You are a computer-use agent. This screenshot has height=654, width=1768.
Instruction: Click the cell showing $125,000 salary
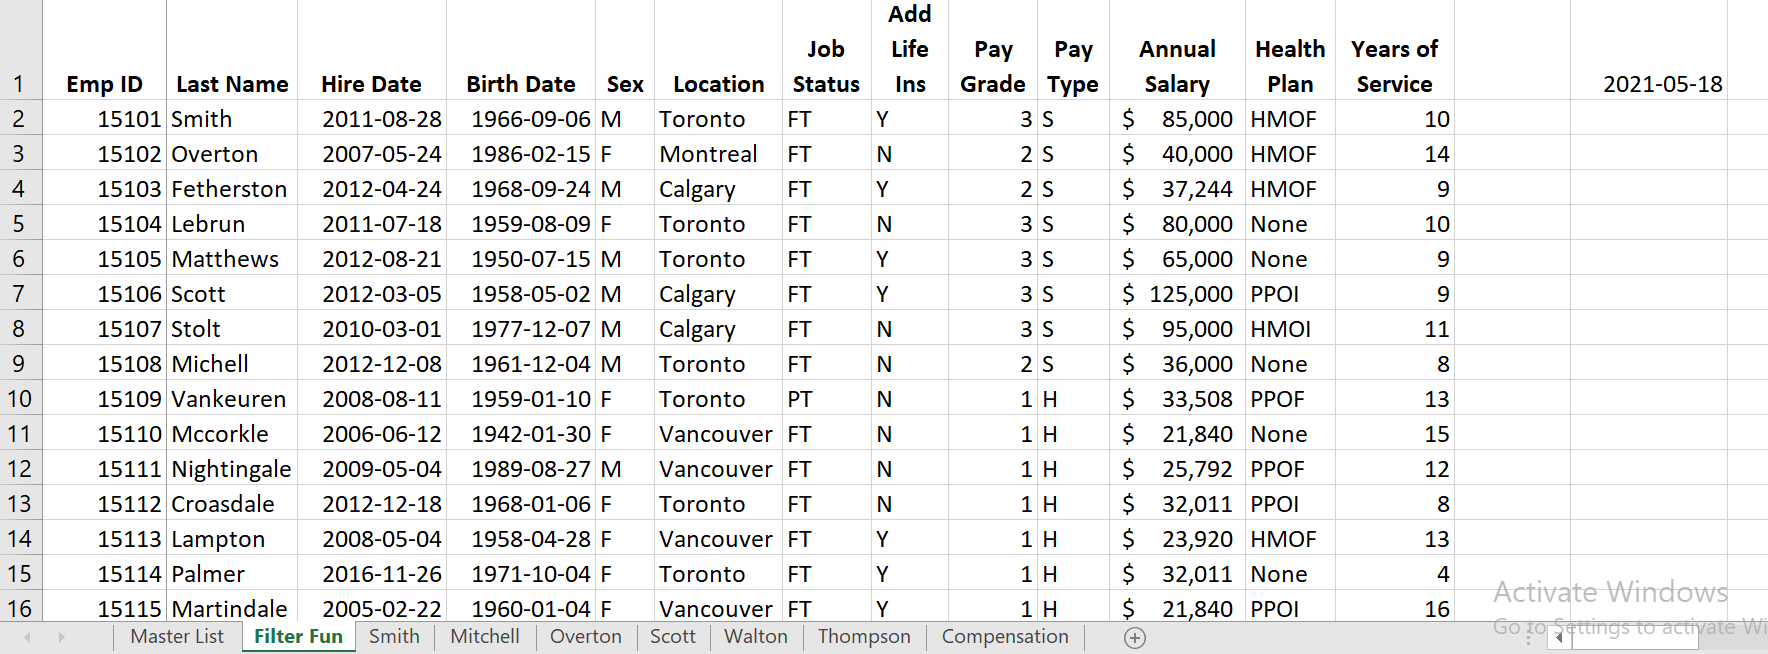point(1177,293)
